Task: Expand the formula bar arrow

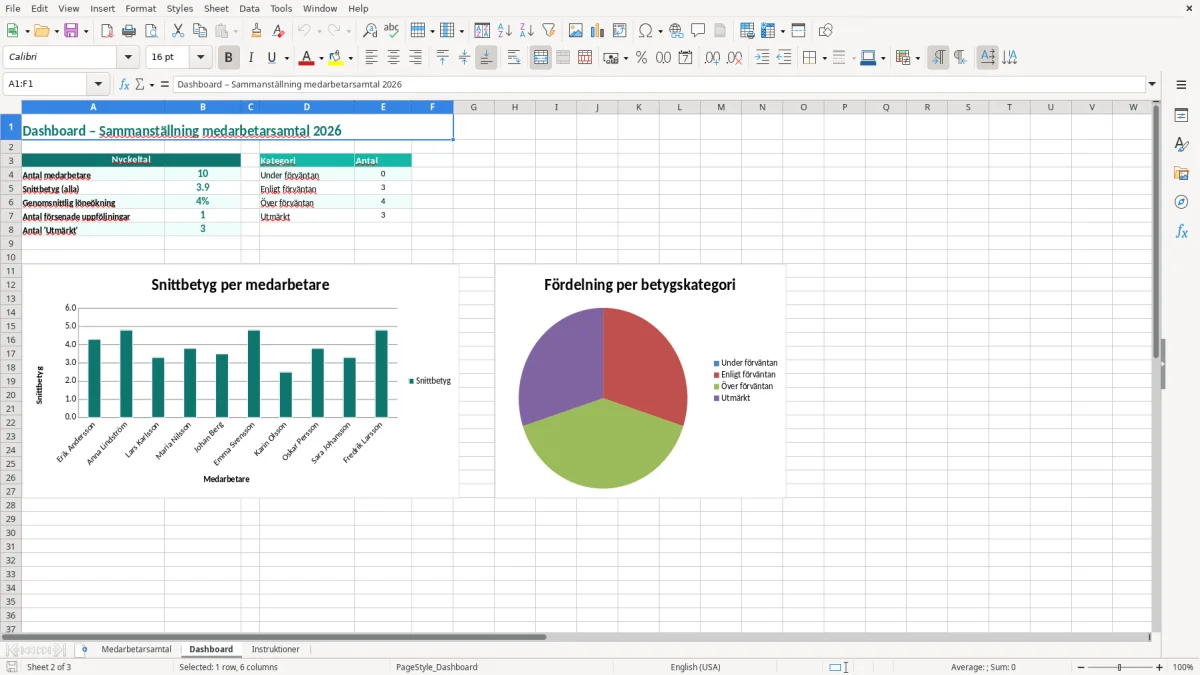Action: (x=1153, y=84)
